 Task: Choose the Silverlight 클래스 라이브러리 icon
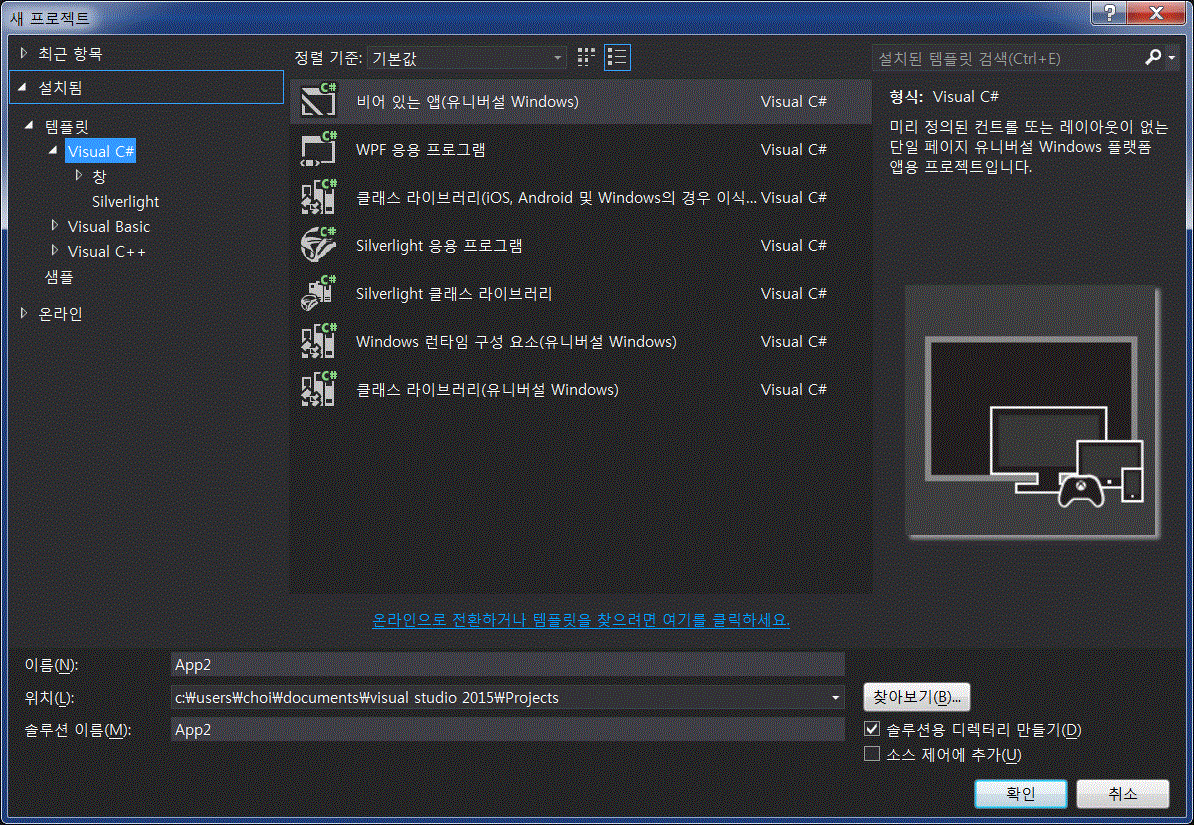319,293
